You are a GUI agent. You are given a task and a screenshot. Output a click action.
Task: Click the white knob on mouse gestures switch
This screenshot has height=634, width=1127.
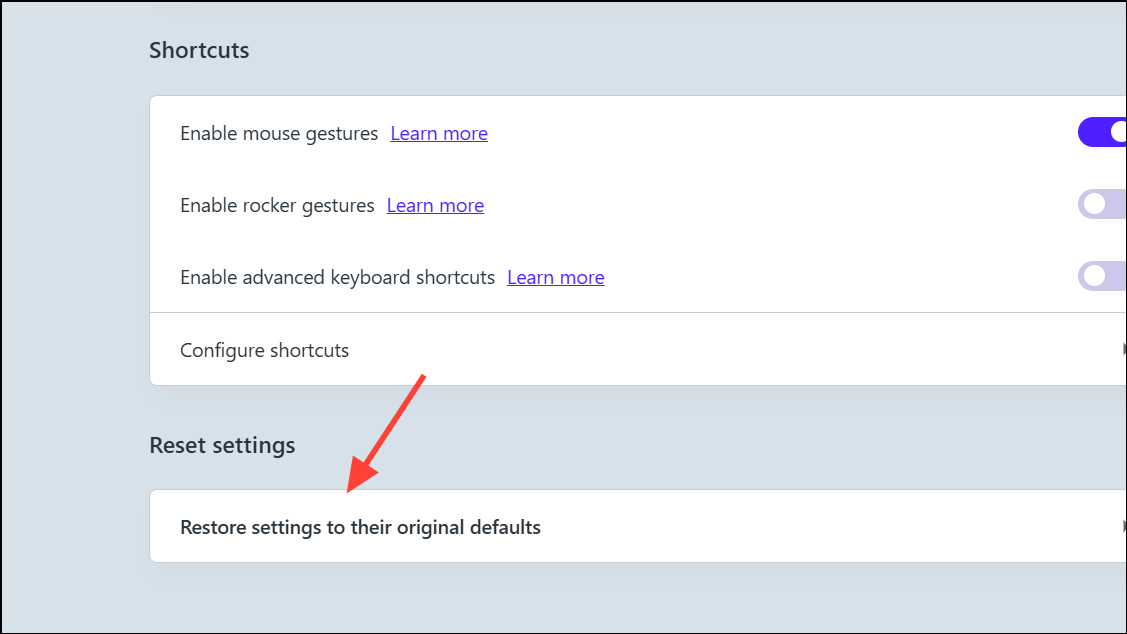pos(1119,132)
